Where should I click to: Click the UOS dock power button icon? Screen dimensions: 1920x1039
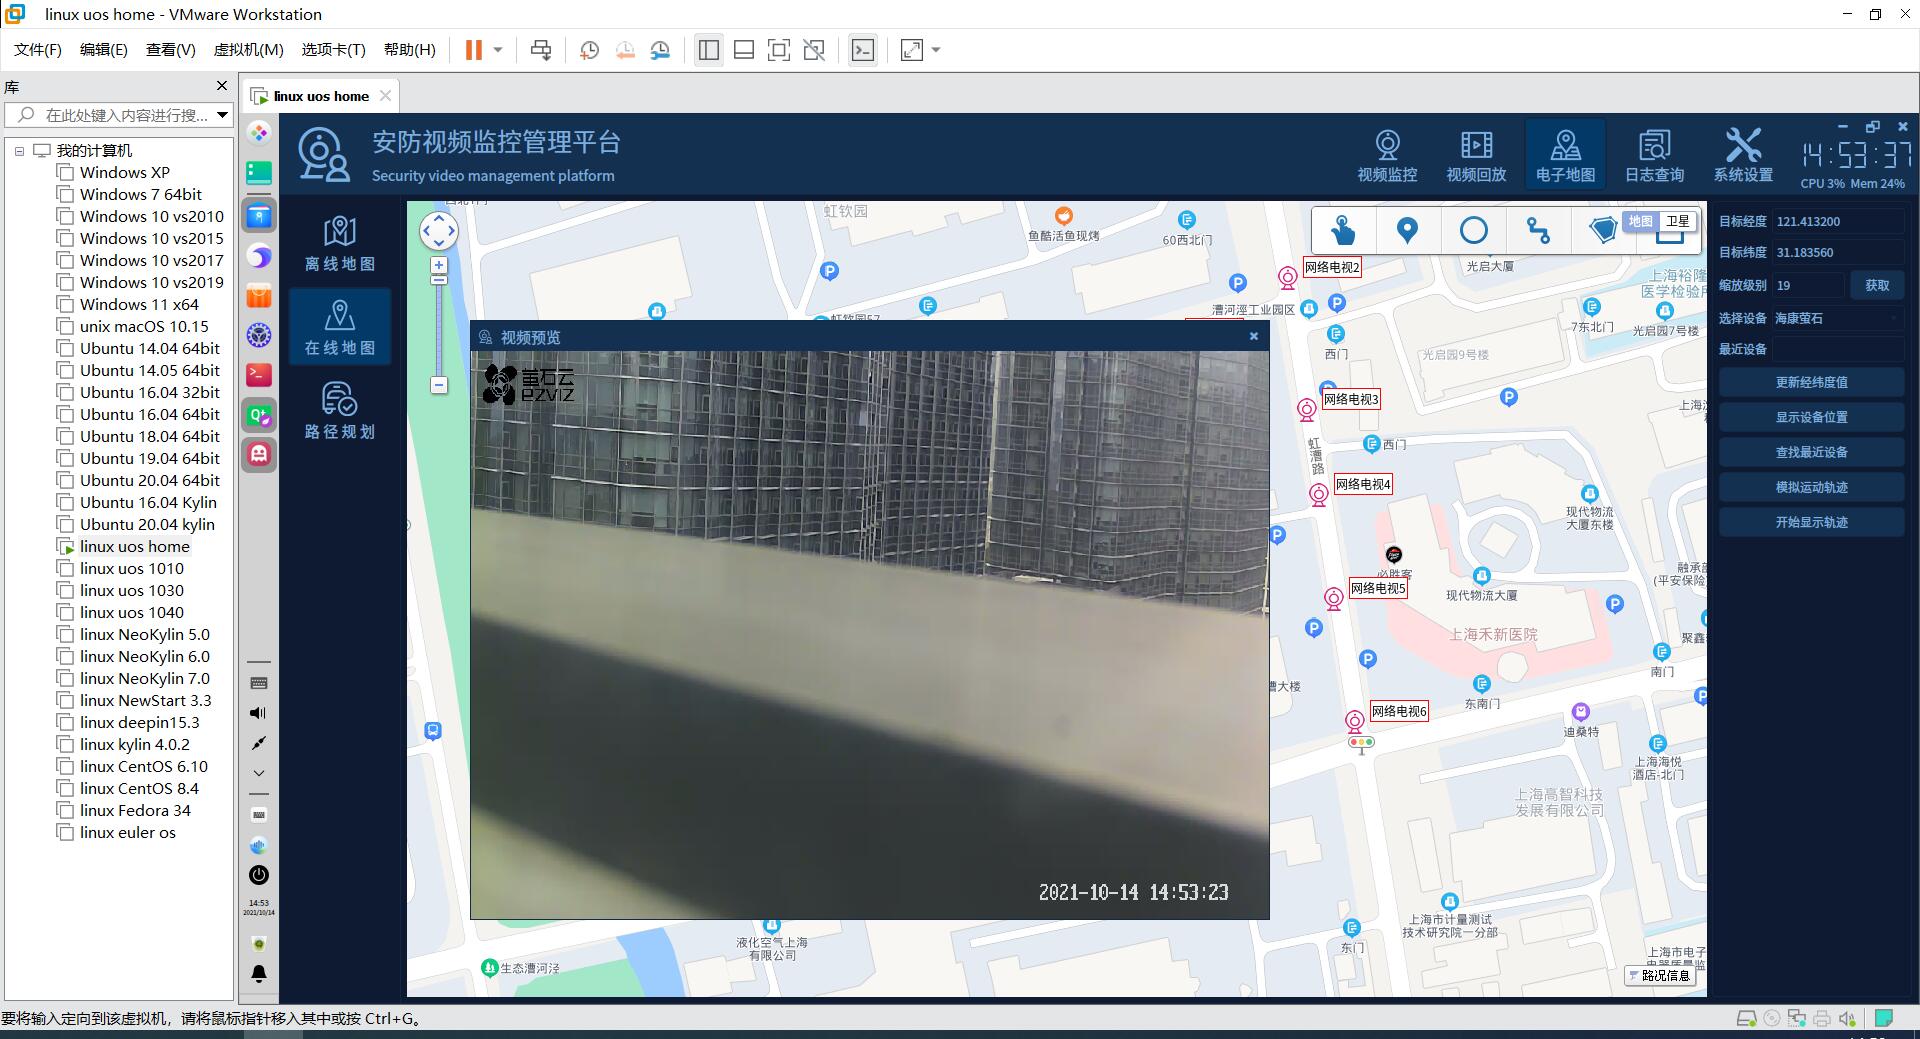pos(259,875)
